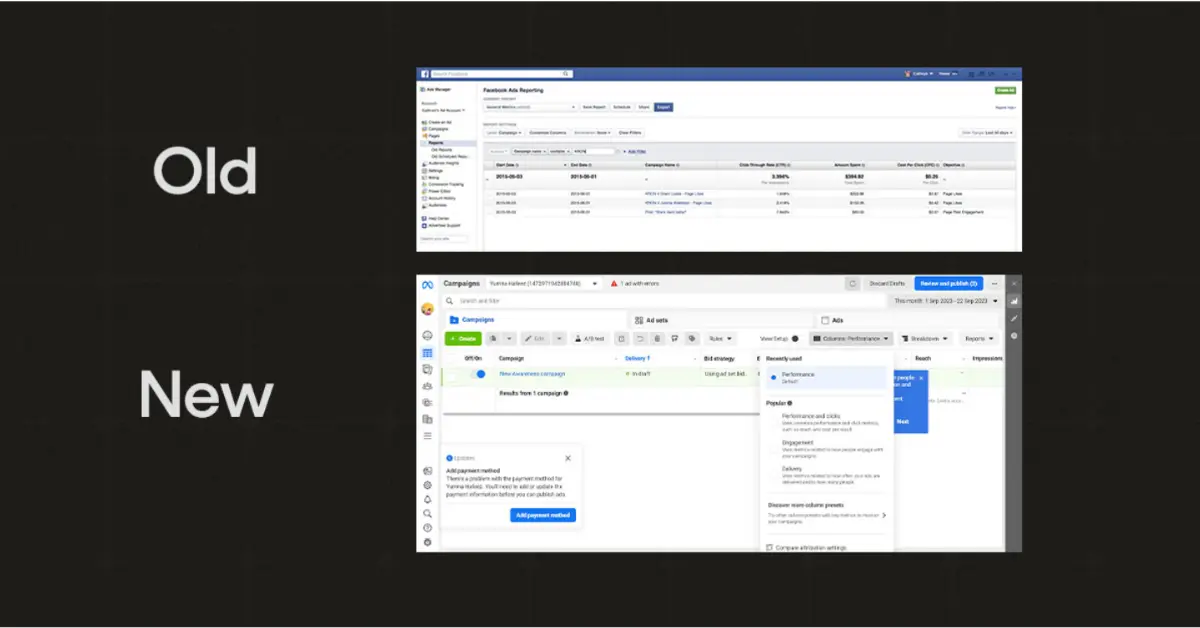Open the This month date range dropdown
This screenshot has height=628, width=1200.
(x=945, y=301)
